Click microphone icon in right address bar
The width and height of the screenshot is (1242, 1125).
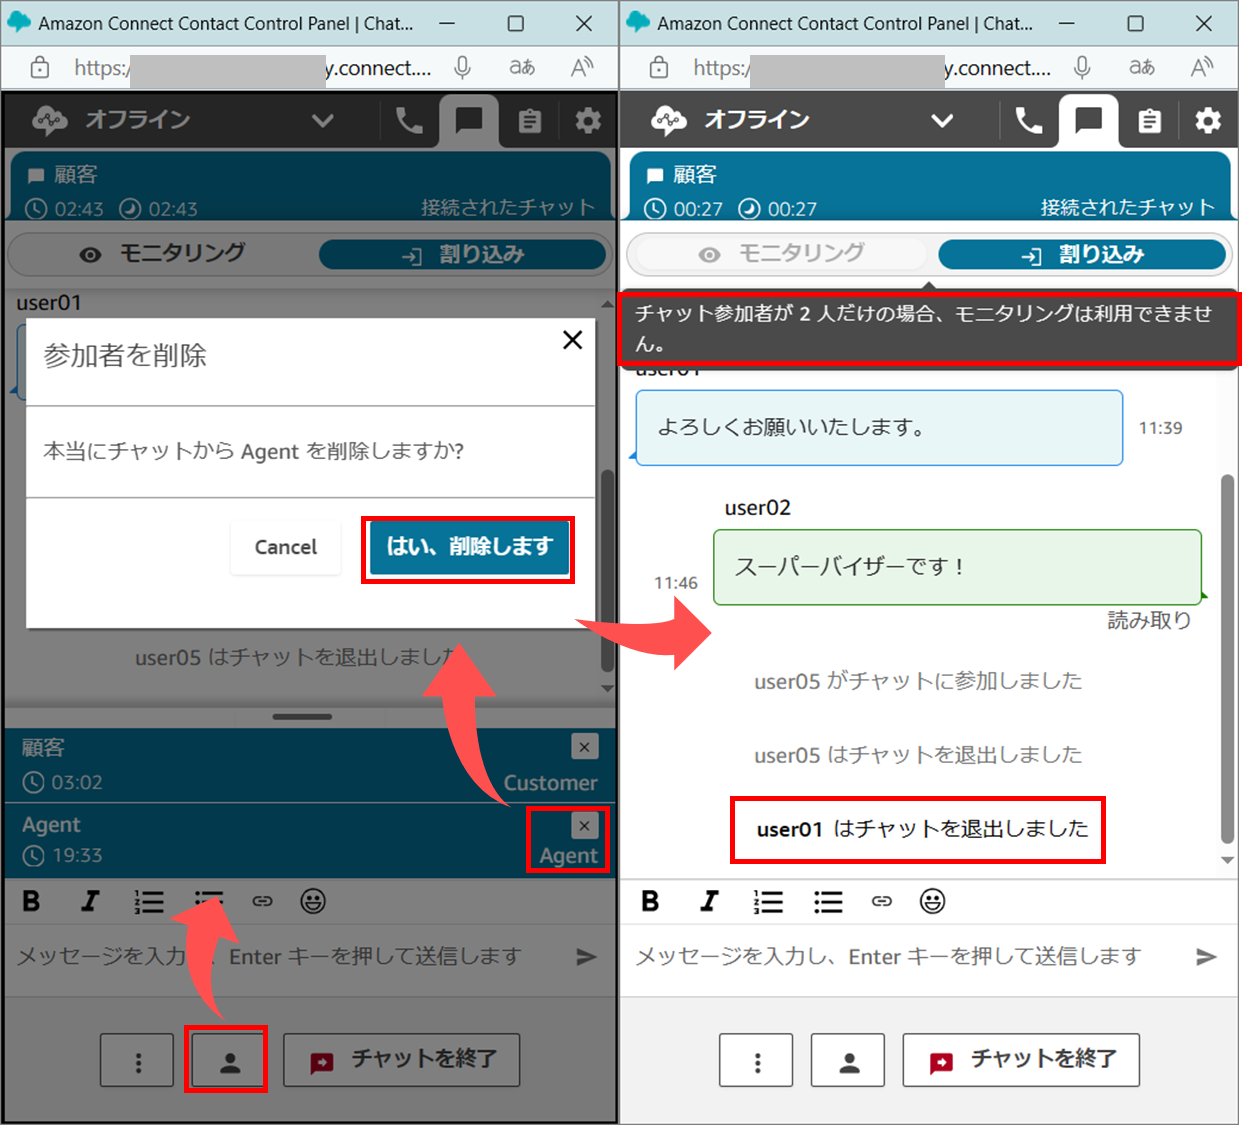[x=1082, y=68]
